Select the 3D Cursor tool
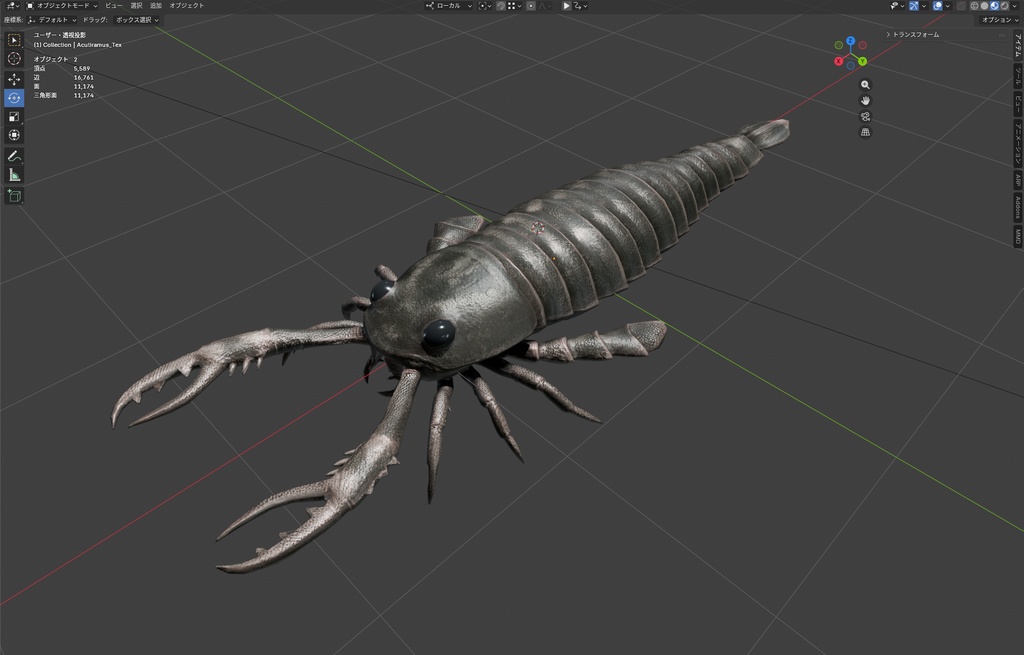 click(14, 59)
